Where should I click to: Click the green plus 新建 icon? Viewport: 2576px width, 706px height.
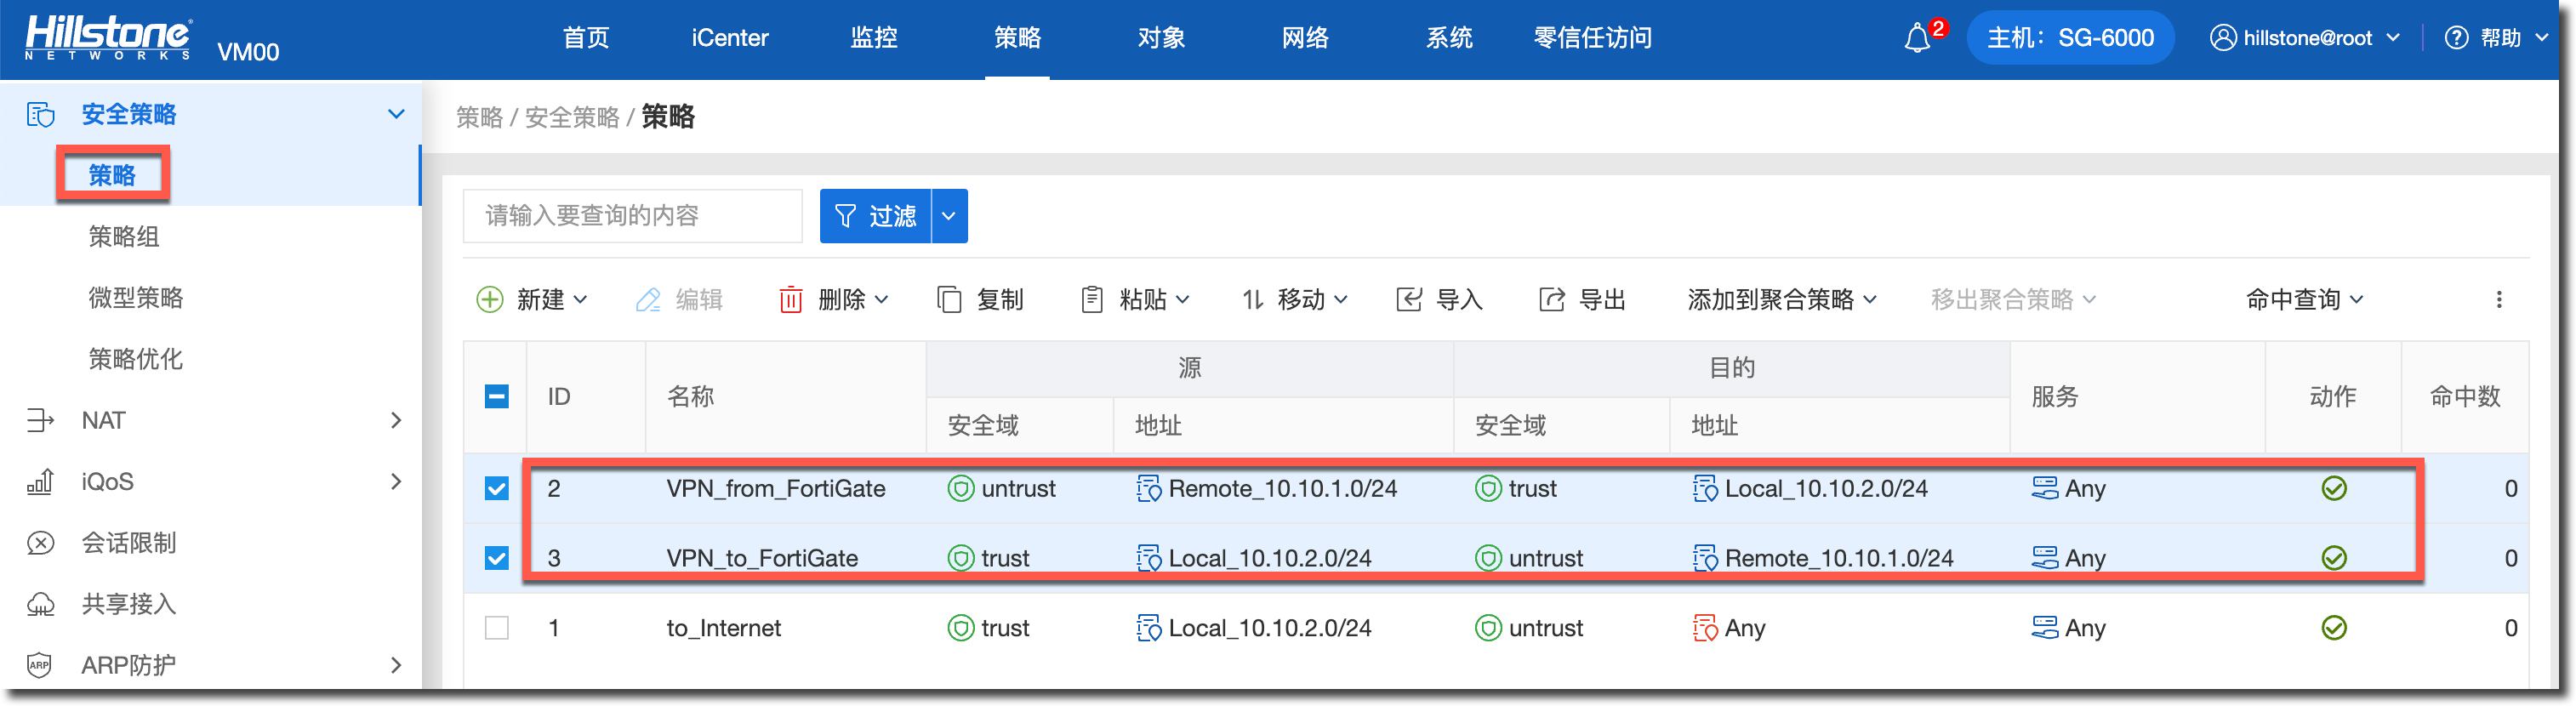pyautogui.click(x=490, y=299)
